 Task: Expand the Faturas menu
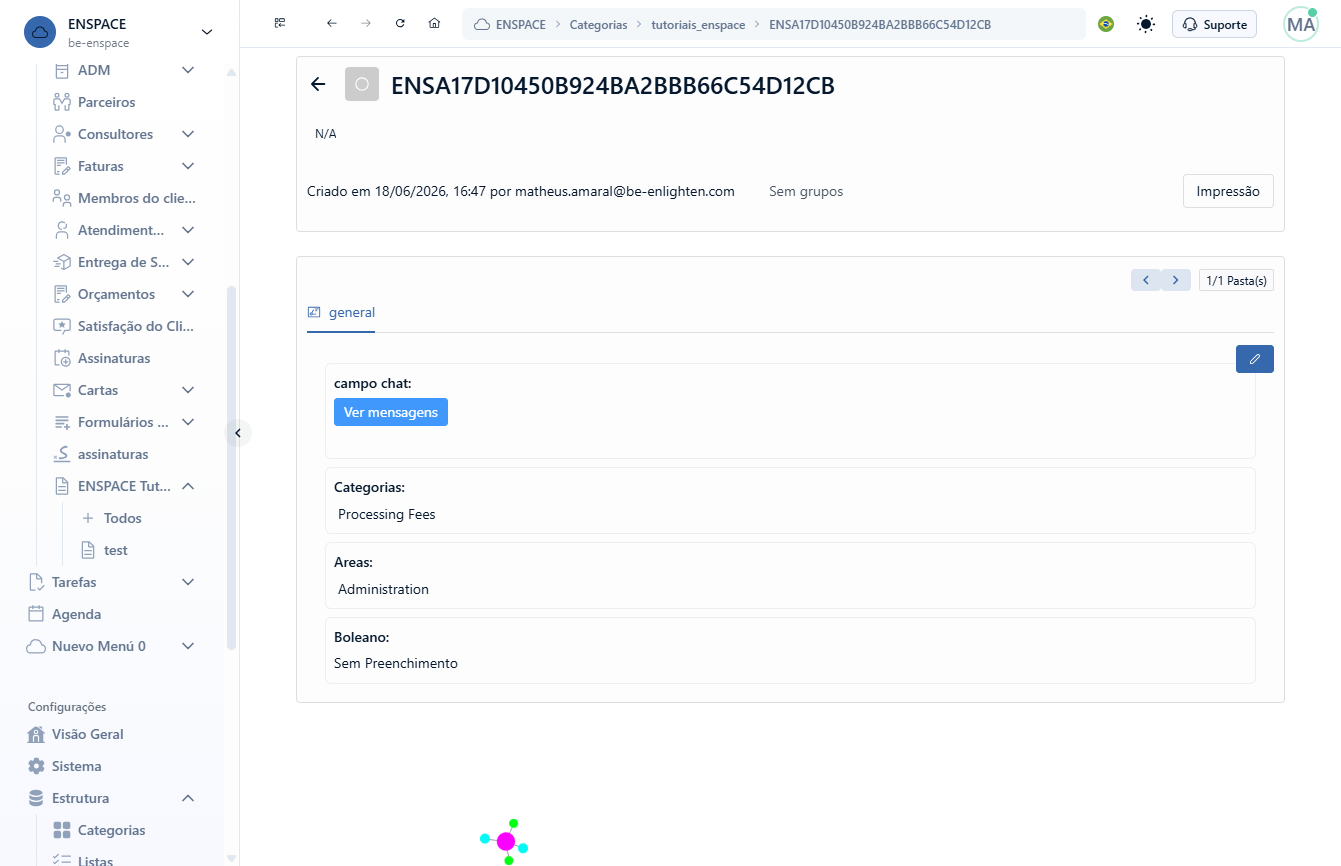pos(187,166)
